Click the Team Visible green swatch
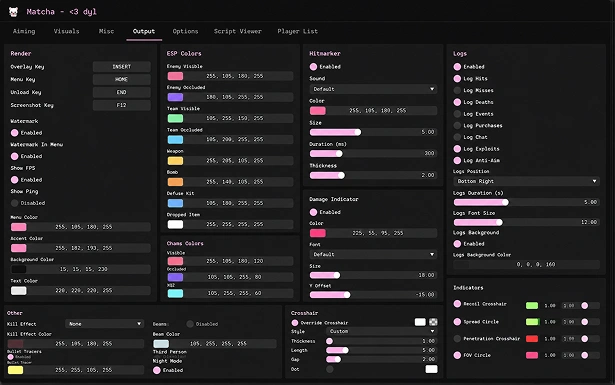615x385 pixels. pyautogui.click(x=175, y=118)
